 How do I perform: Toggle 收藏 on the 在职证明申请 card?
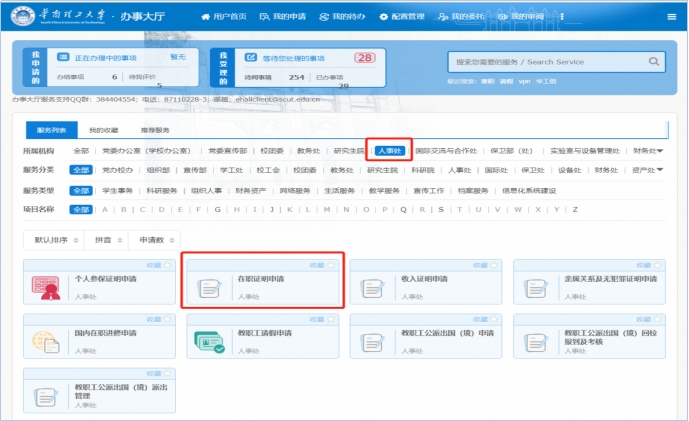[x=322, y=265]
